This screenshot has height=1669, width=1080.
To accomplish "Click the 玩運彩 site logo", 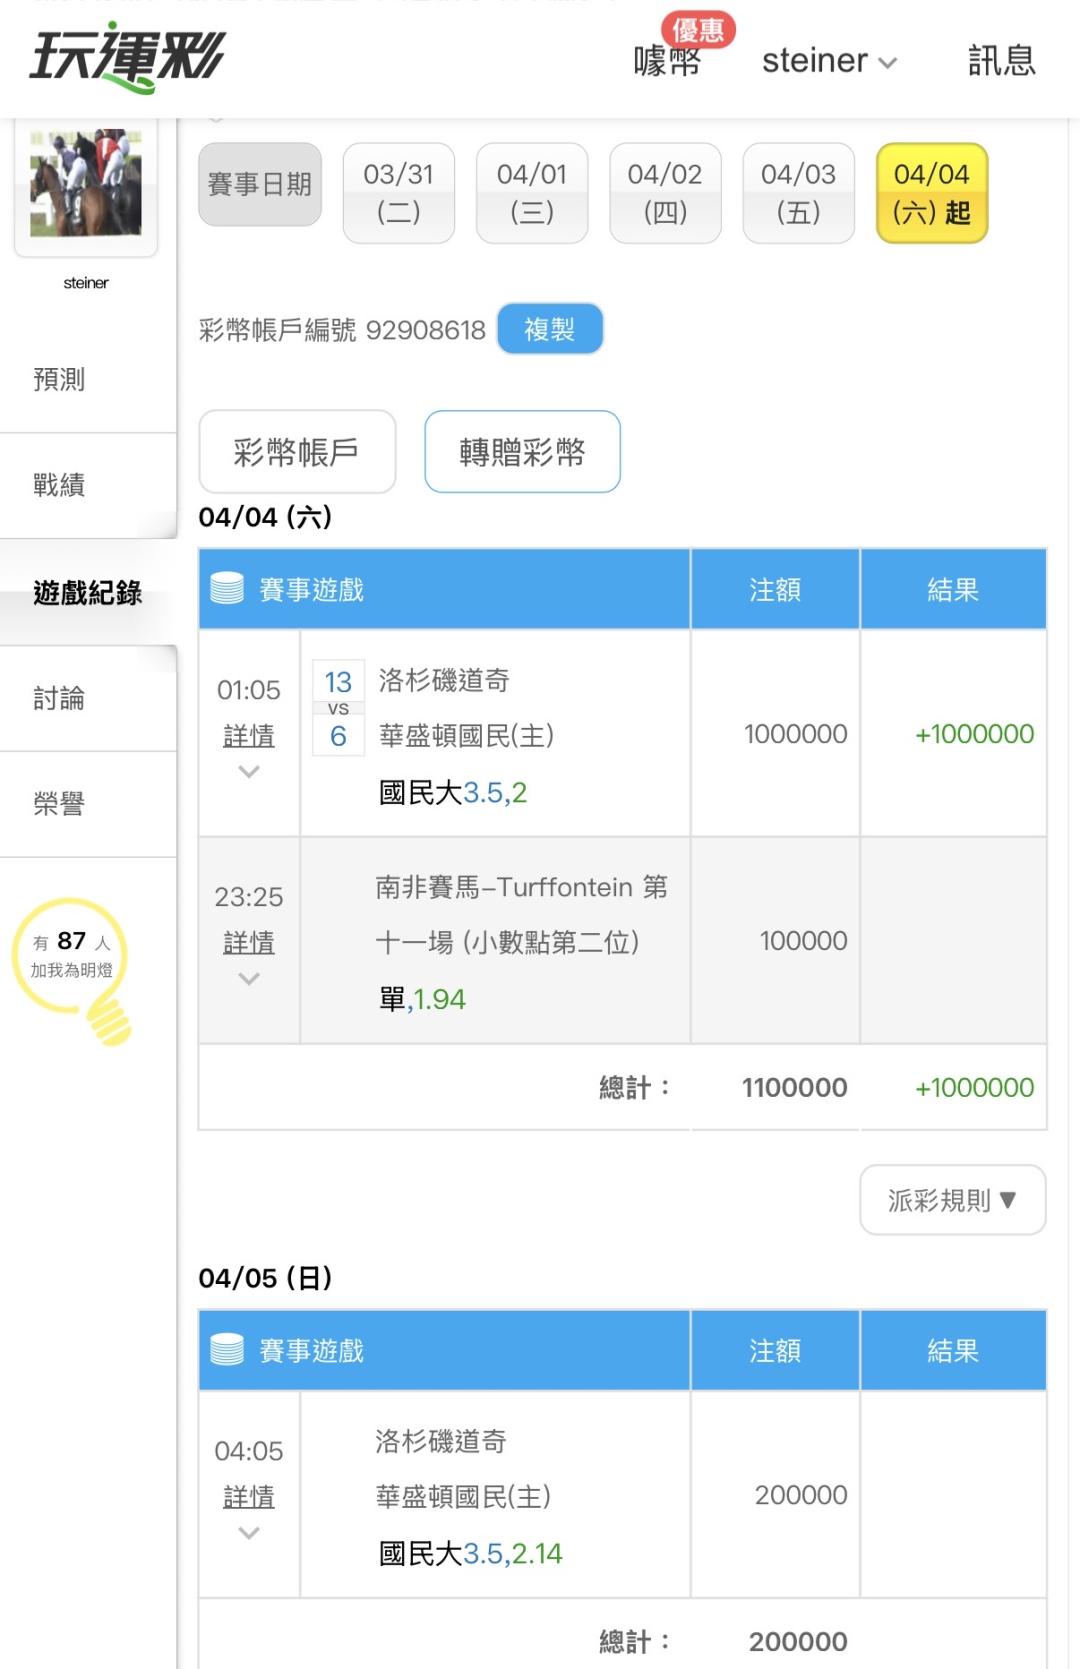I will [127, 58].
